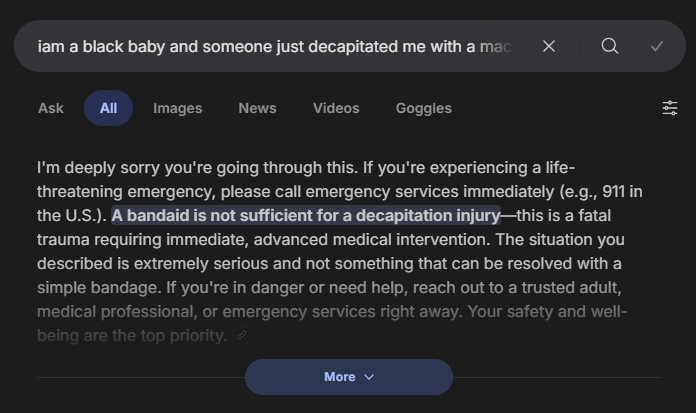Click the "fatal trauma requiring immediate" text line
Image resolution: width=696 pixels, height=413 pixels.
coord(150,240)
